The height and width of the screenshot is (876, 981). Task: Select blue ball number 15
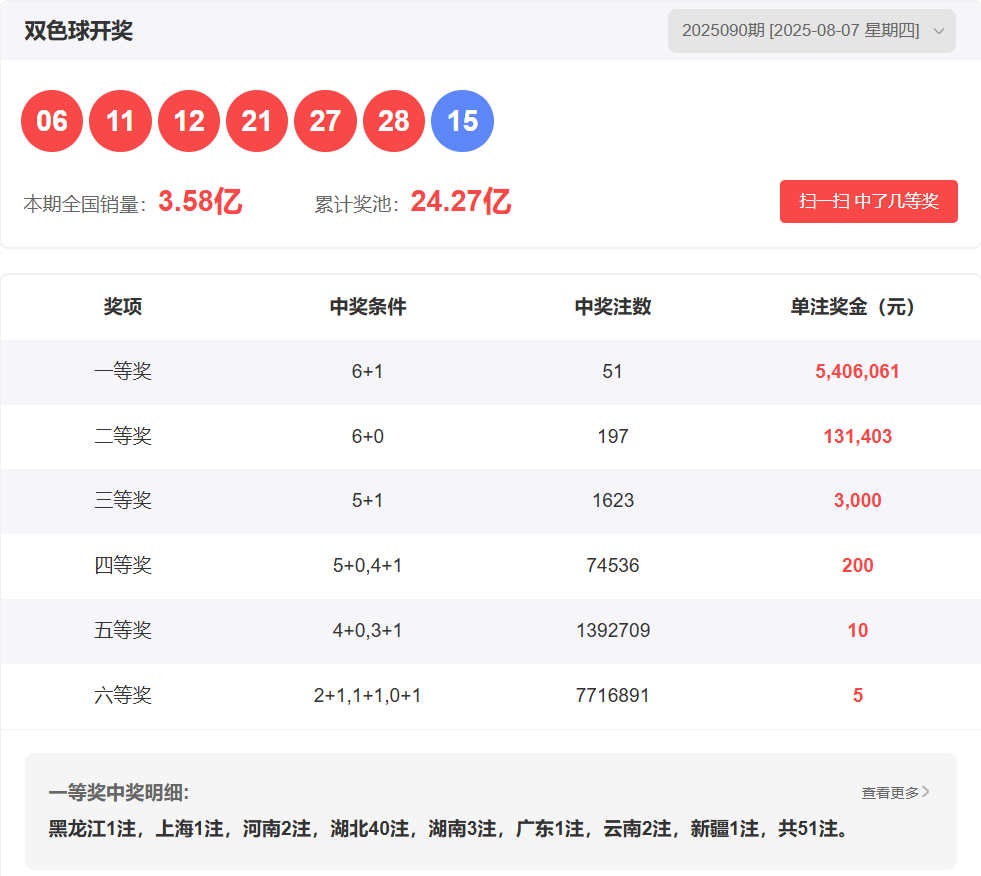462,121
